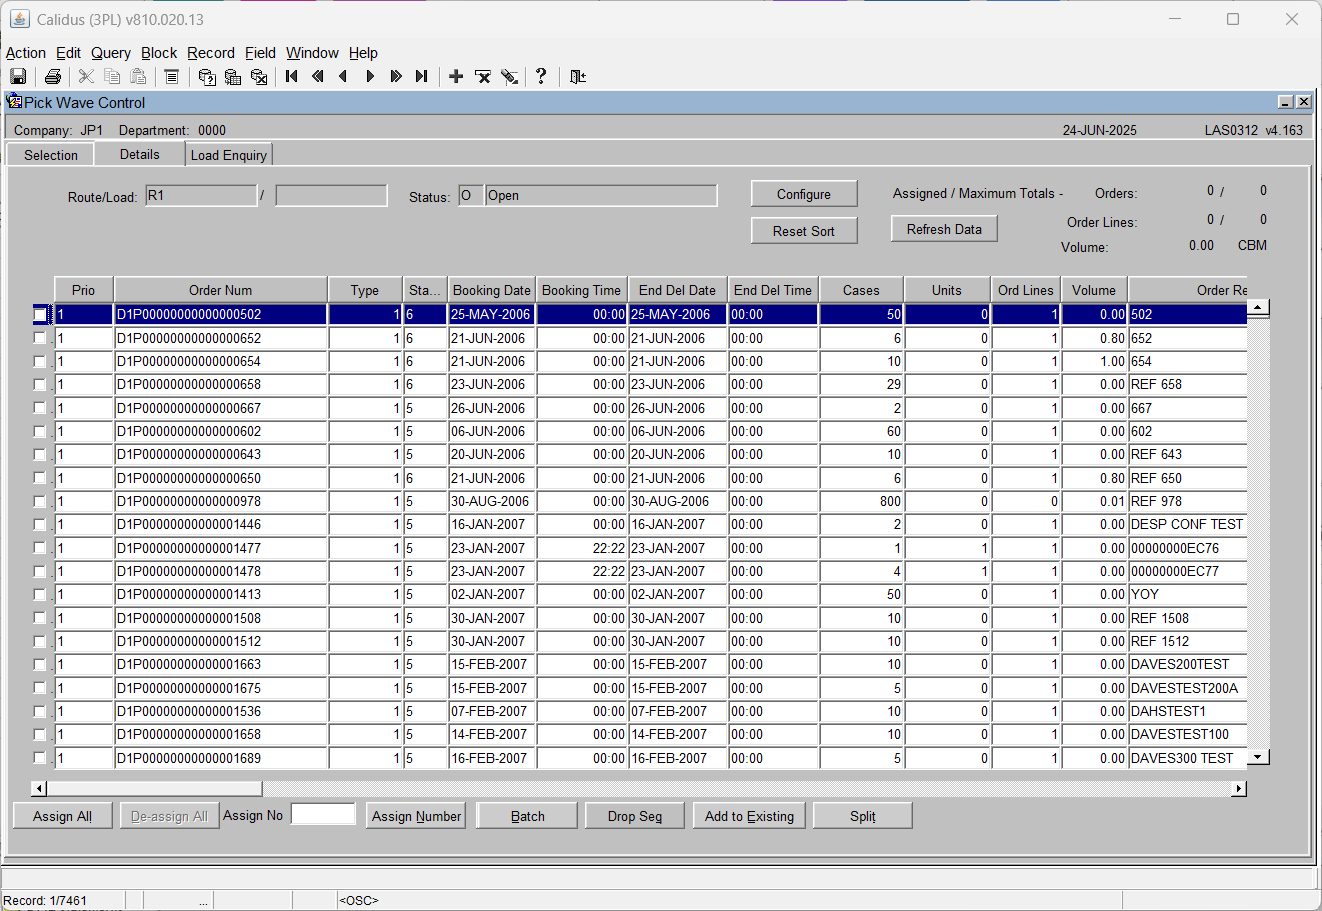Click the Print icon in the toolbar
Image resolution: width=1322 pixels, height=911 pixels.
coord(53,77)
